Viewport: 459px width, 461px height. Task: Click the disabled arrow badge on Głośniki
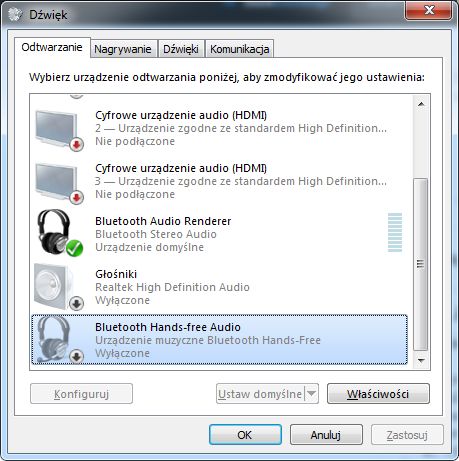click(76, 303)
